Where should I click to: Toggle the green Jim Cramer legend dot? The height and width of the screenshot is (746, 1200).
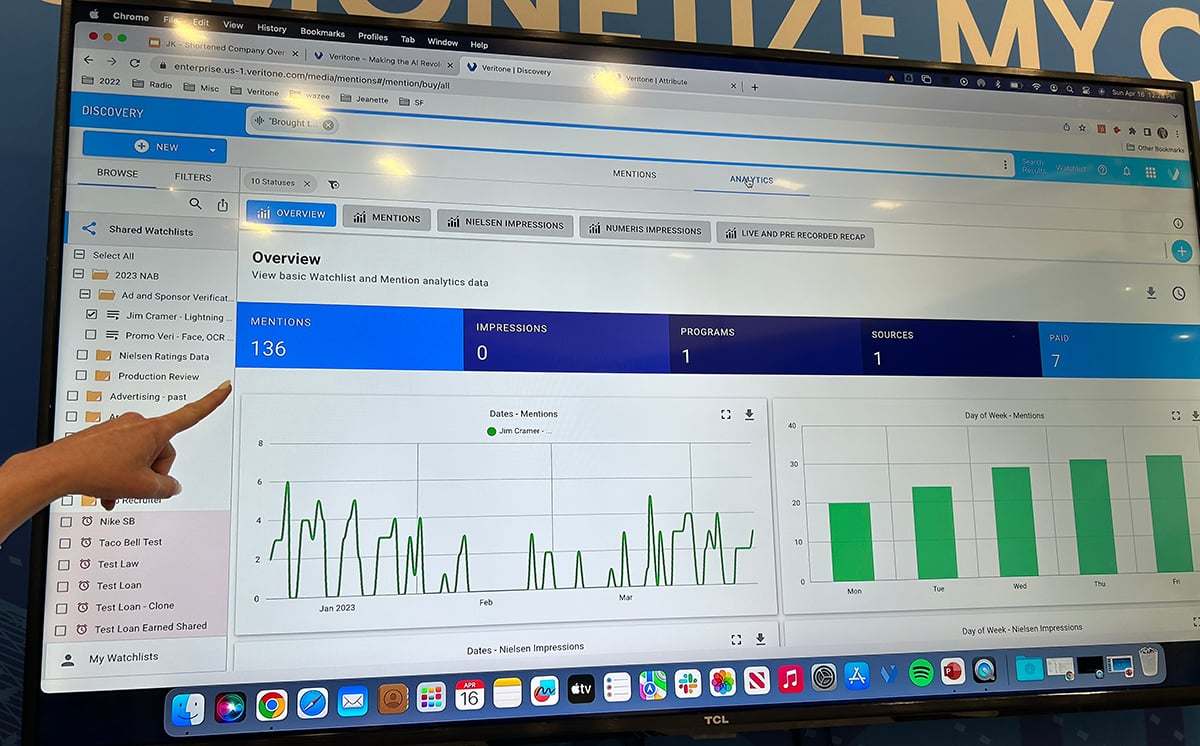pyautogui.click(x=491, y=431)
